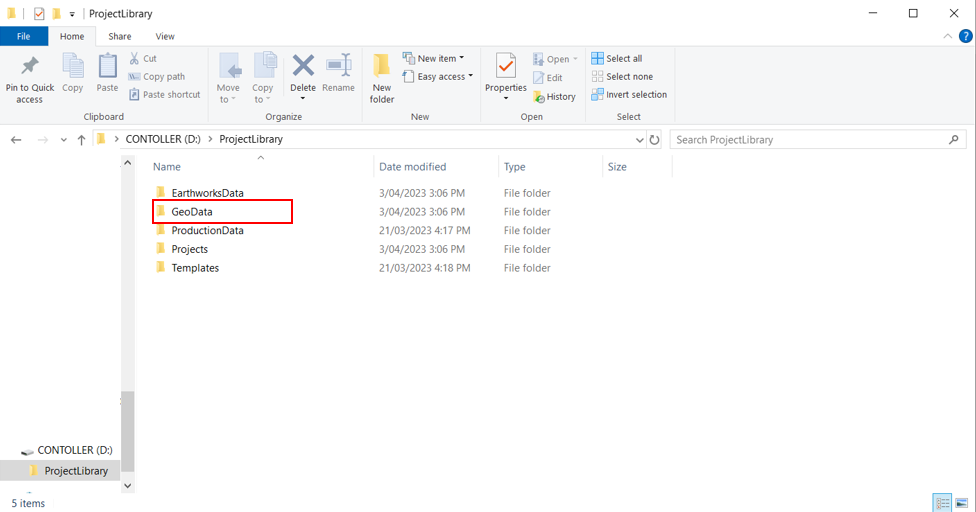The image size is (976, 512).
Task: Click Select all
Action: (616, 58)
